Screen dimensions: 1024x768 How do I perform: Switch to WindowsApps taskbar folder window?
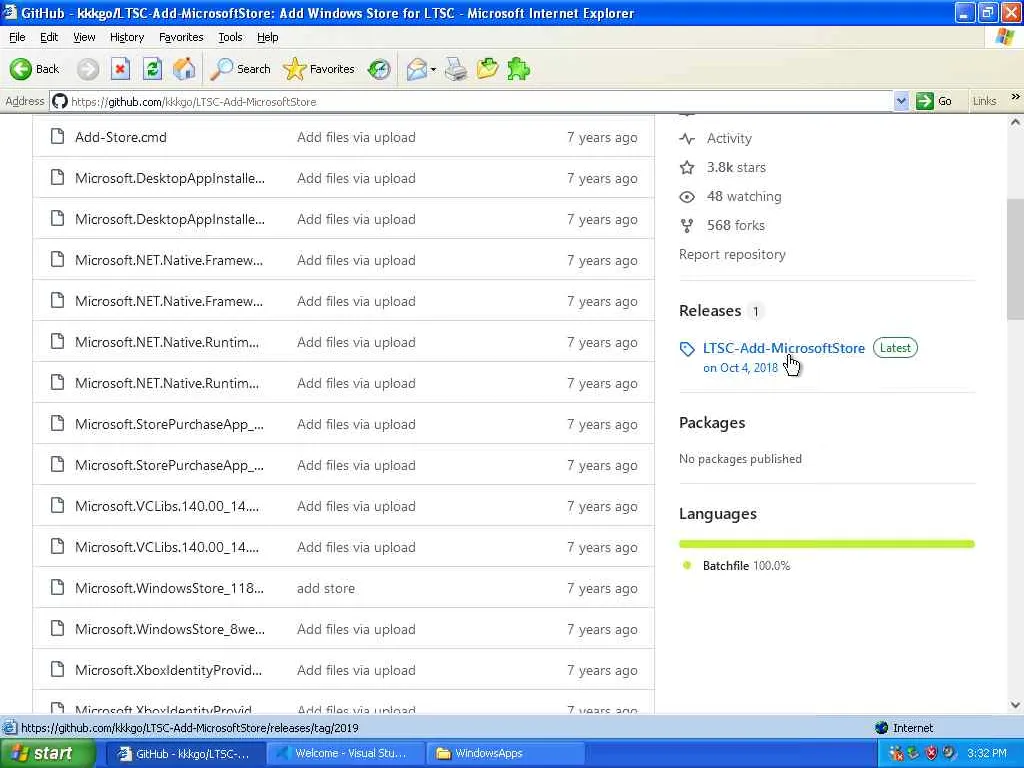(x=504, y=753)
